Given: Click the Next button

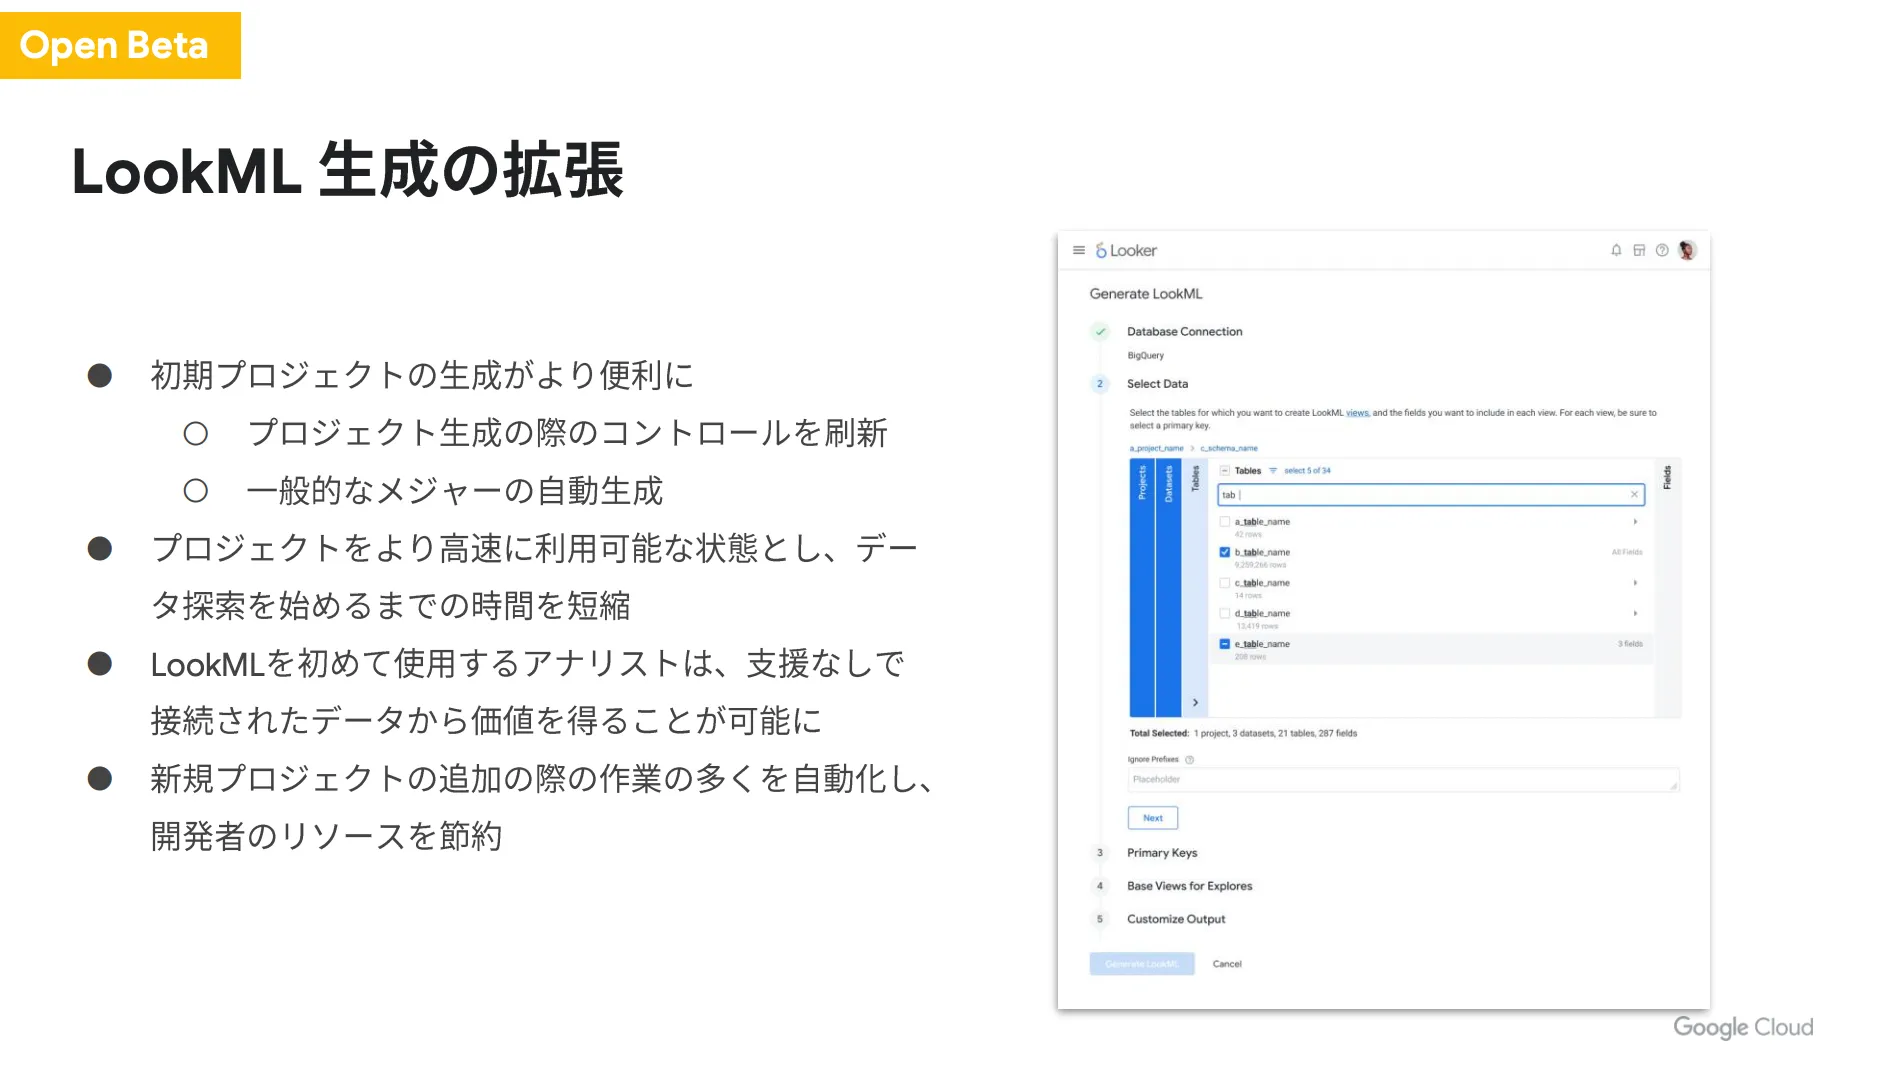Looking at the screenshot, I should pyautogui.click(x=1153, y=818).
